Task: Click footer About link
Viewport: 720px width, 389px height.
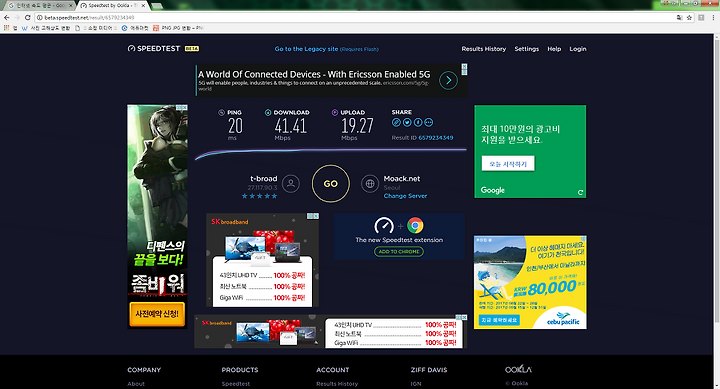Action: point(136,384)
